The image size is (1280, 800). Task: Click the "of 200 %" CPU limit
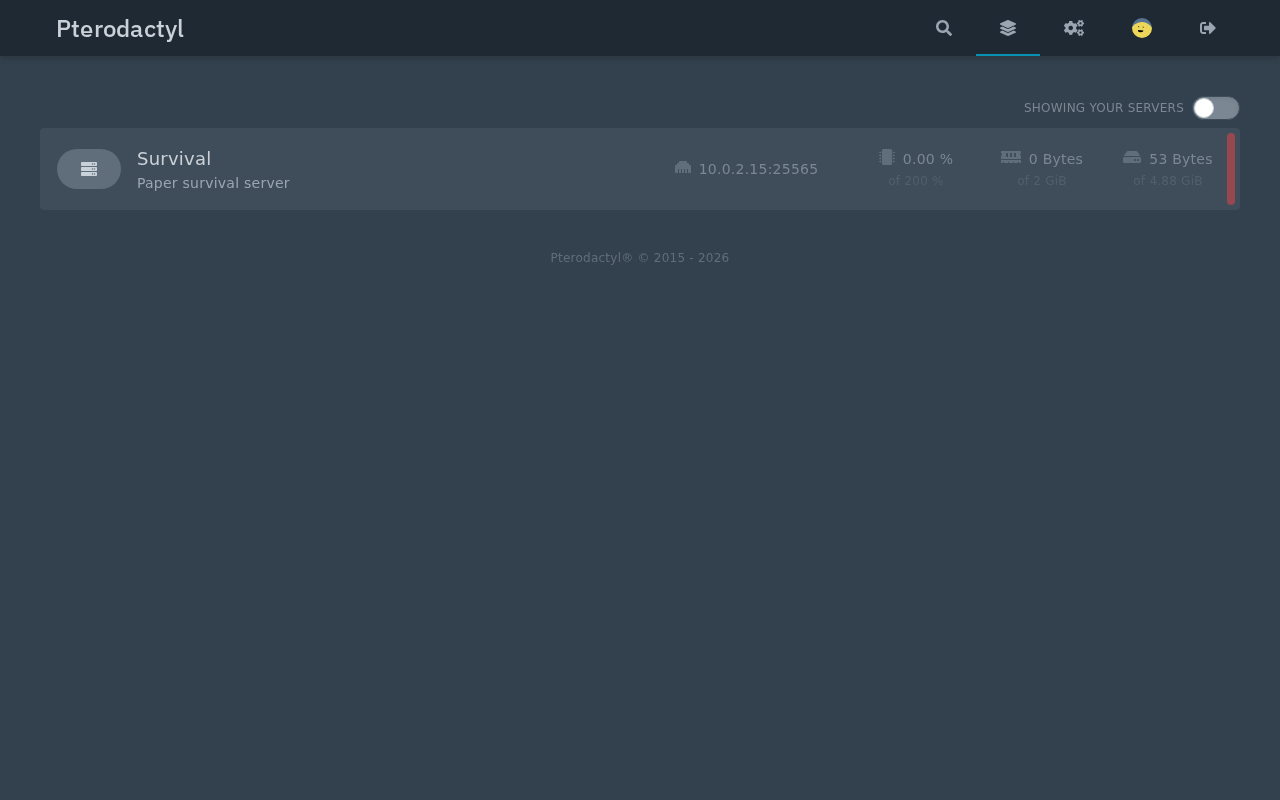coord(916,181)
